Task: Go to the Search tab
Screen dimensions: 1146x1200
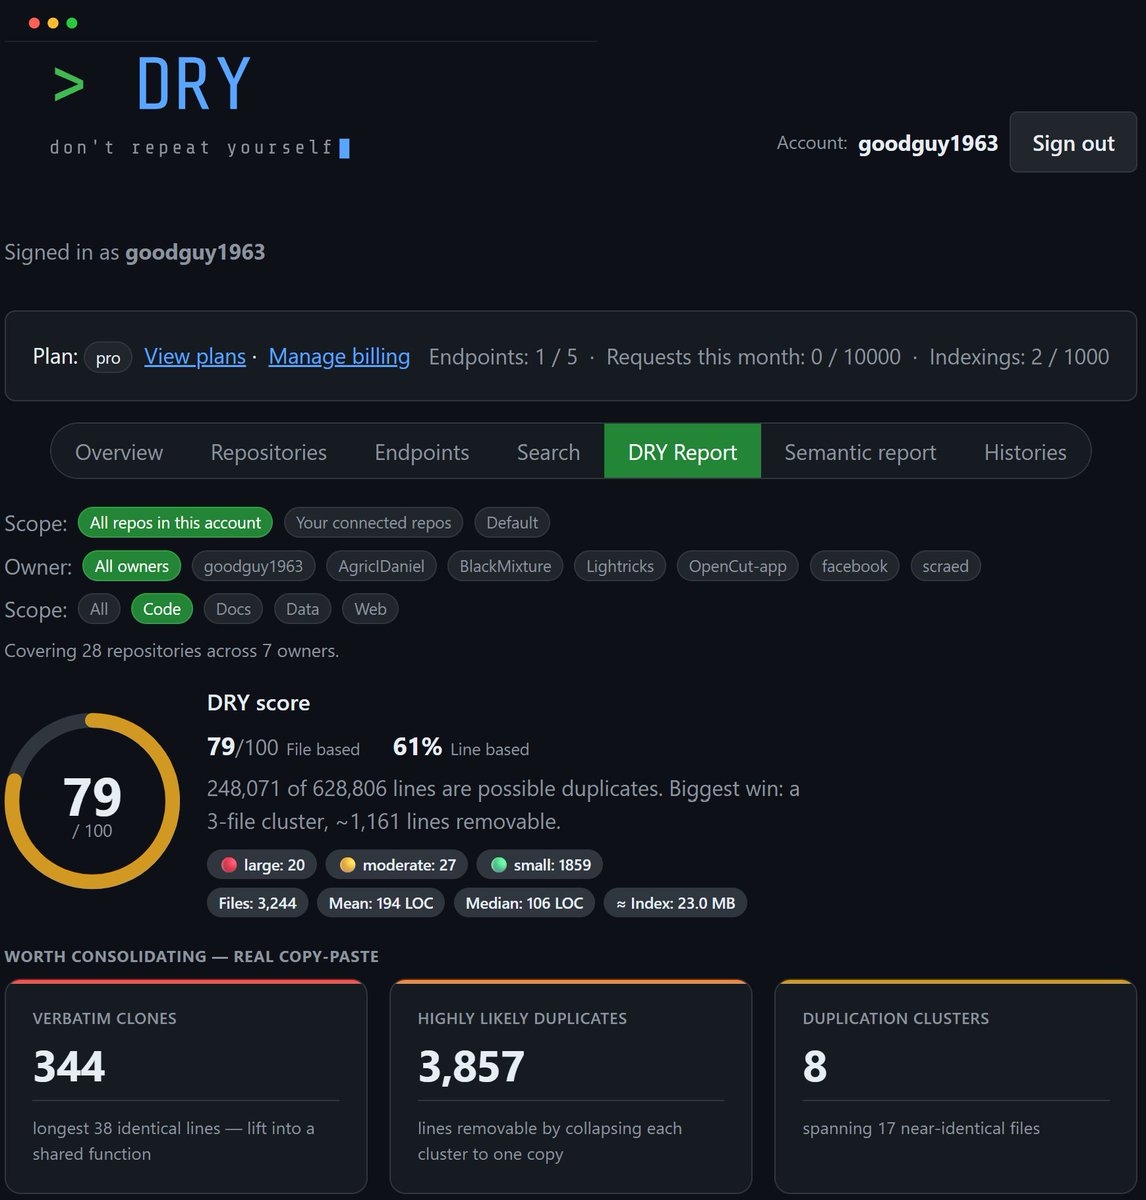Action: (x=548, y=452)
